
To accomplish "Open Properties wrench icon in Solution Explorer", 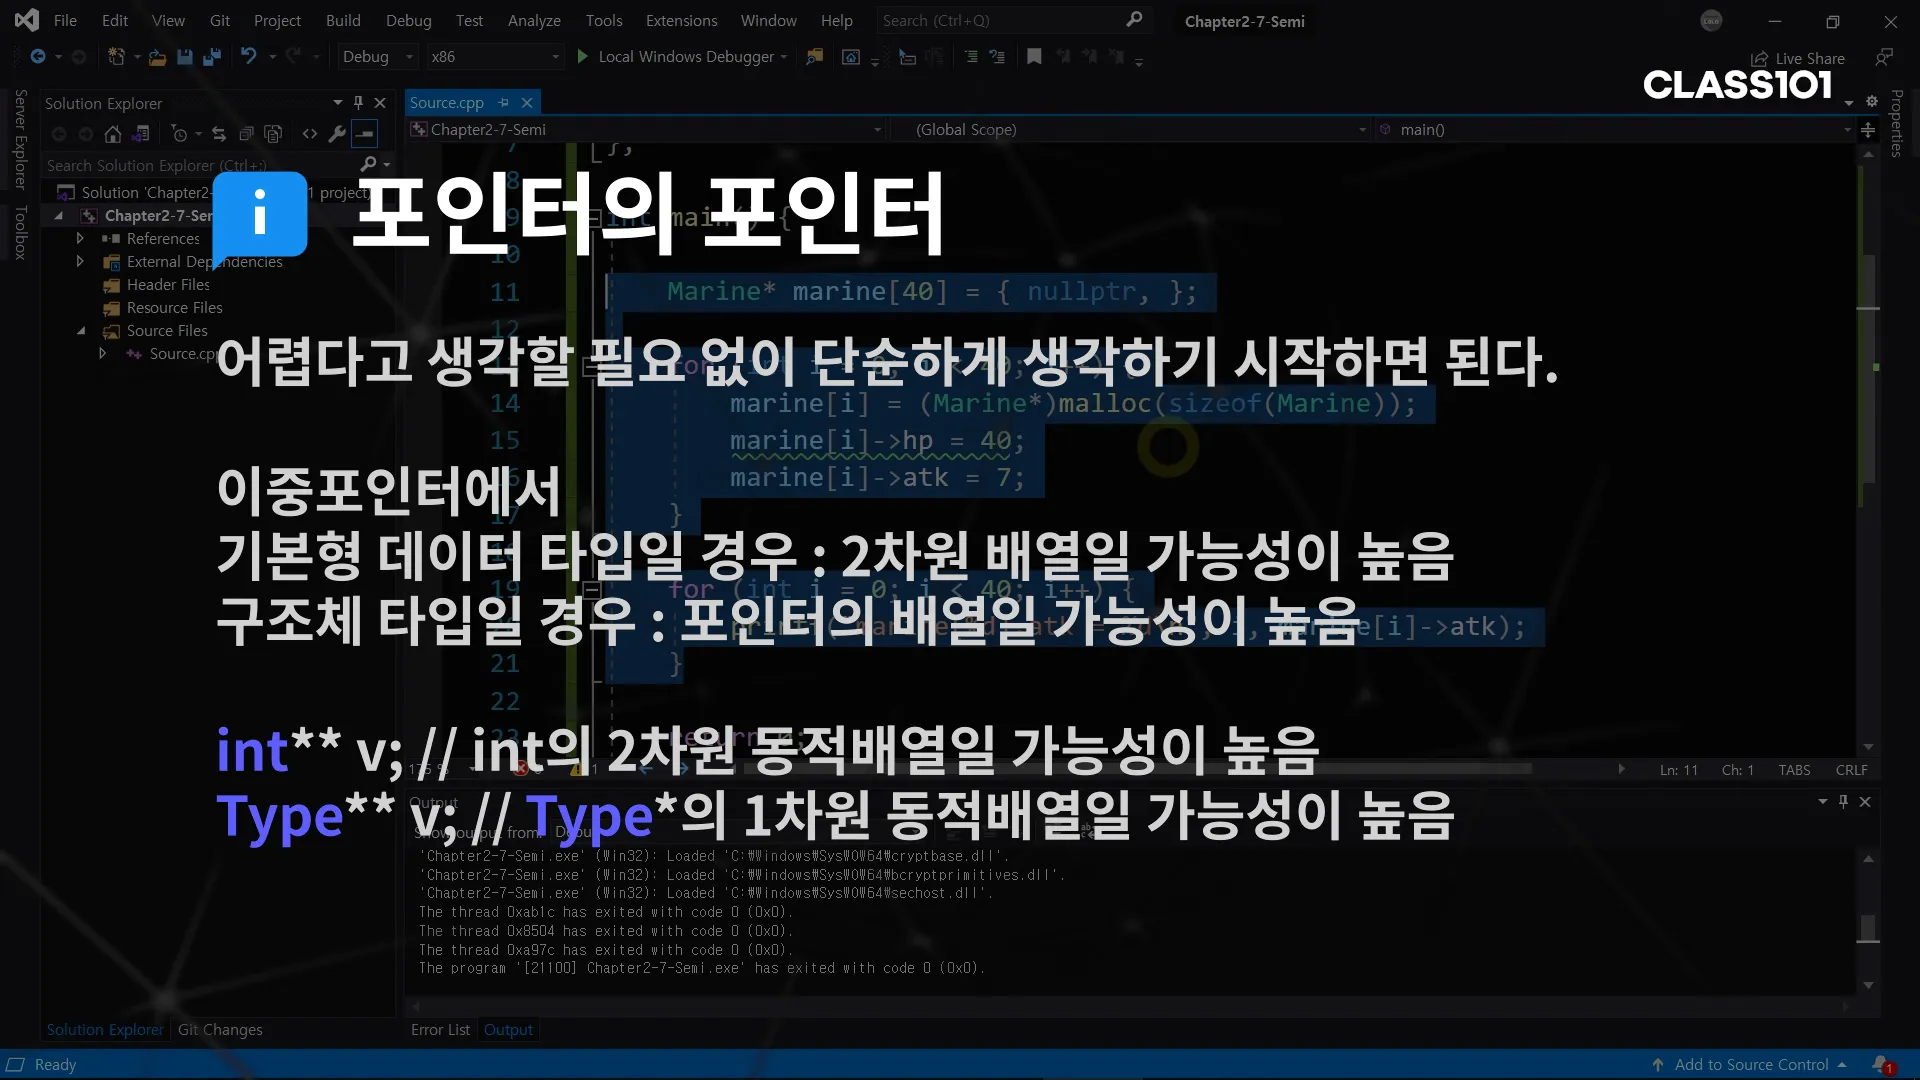I will [x=337, y=134].
